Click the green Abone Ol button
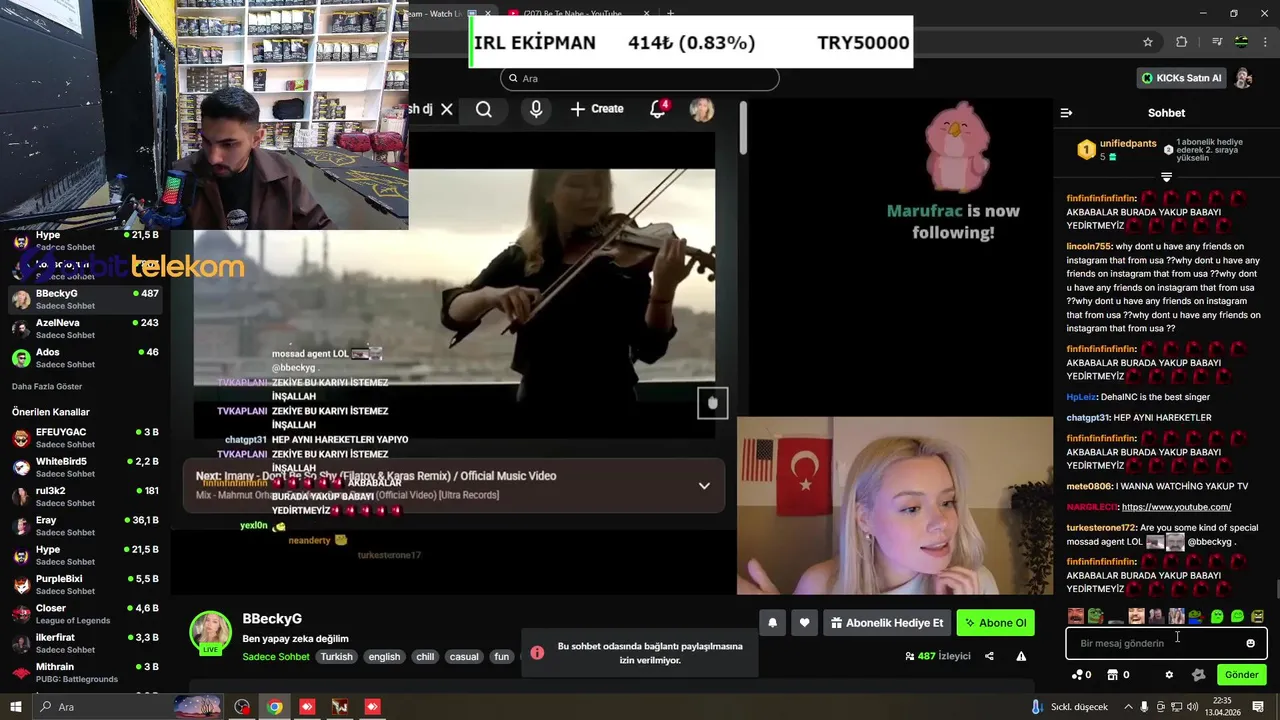Viewport: 1280px width, 720px height. coord(995,623)
